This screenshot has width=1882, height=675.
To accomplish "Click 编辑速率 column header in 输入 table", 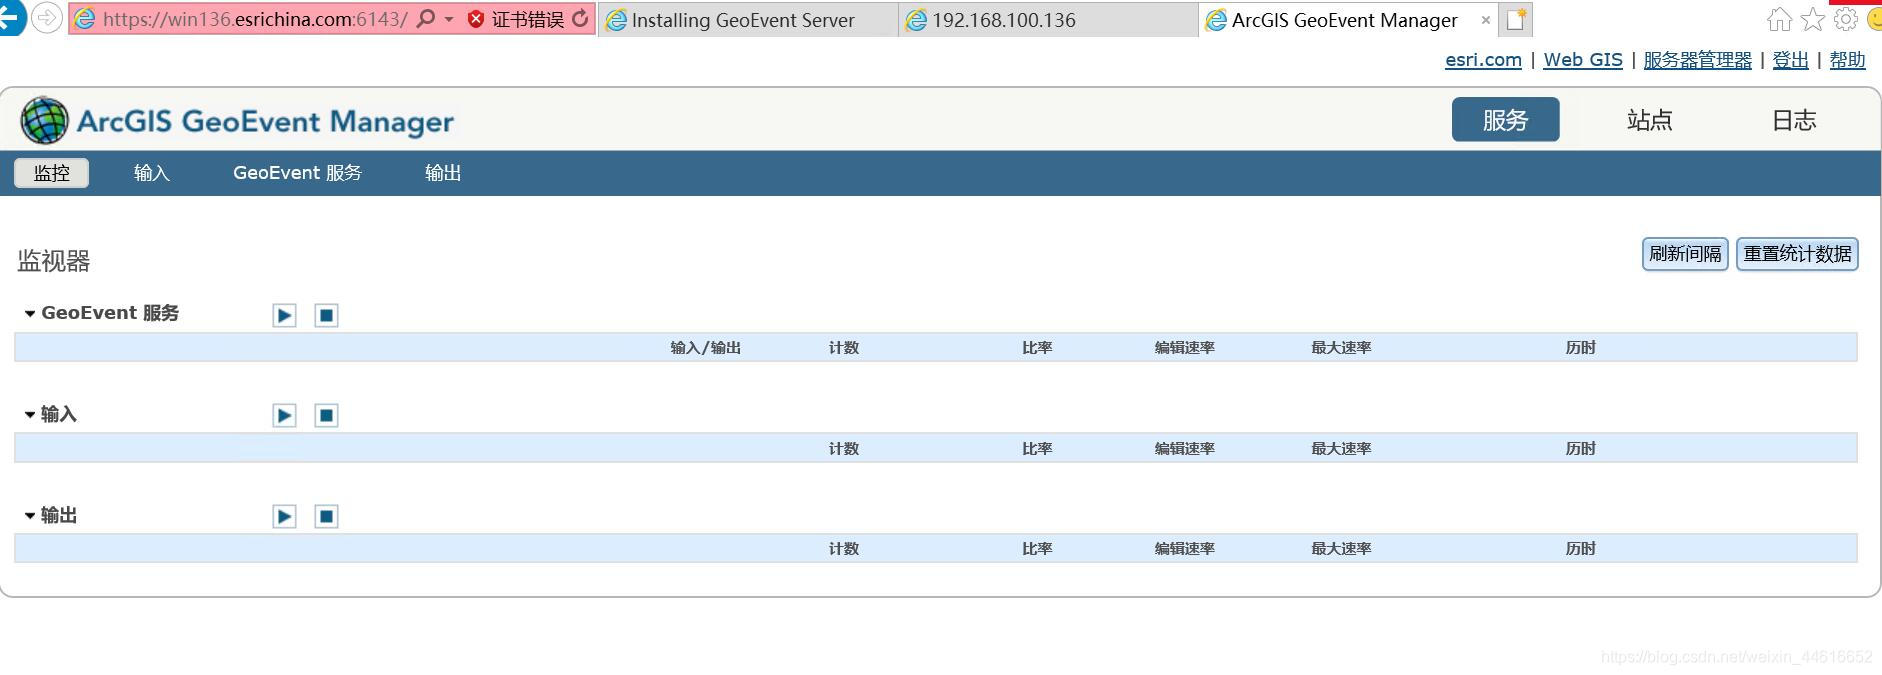I will coord(1184,449).
